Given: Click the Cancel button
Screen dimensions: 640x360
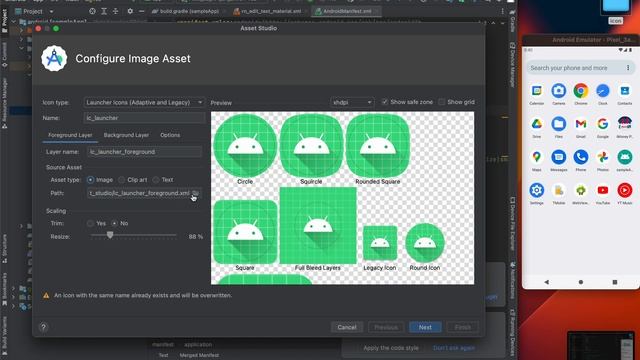Looking at the screenshot, I should [347, 327].
